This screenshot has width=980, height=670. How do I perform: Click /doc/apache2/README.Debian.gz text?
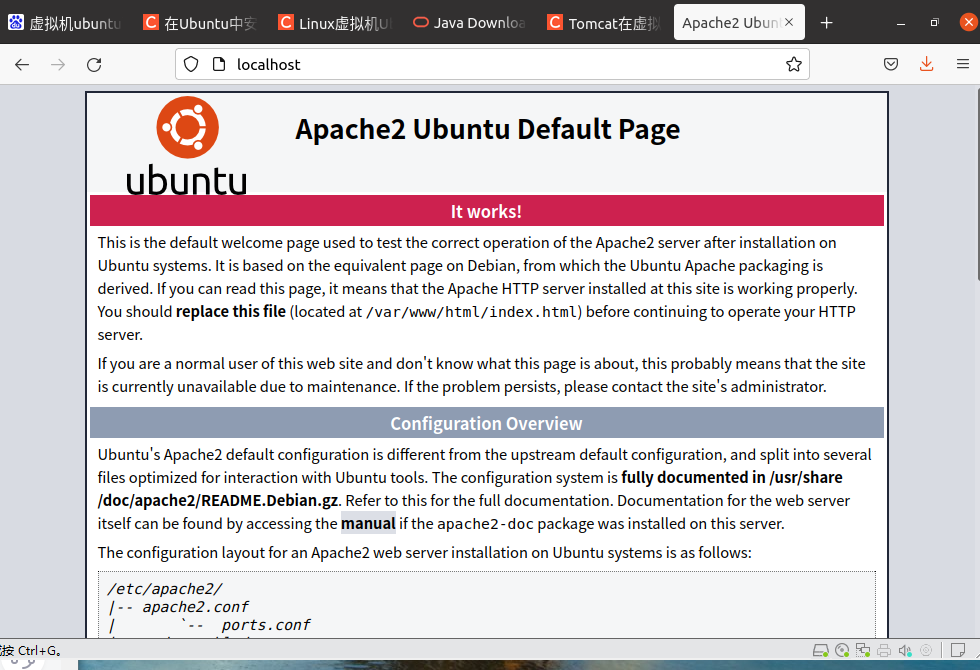pos(218,501)
